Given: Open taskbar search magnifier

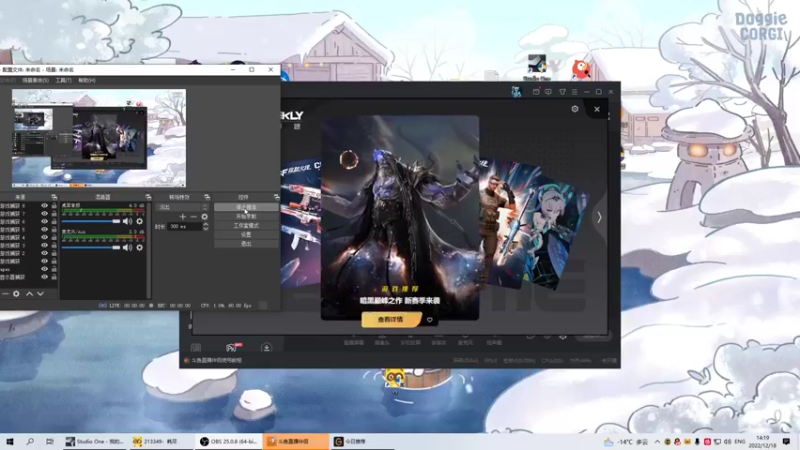Looking at the screenshot, I should 30,442.
